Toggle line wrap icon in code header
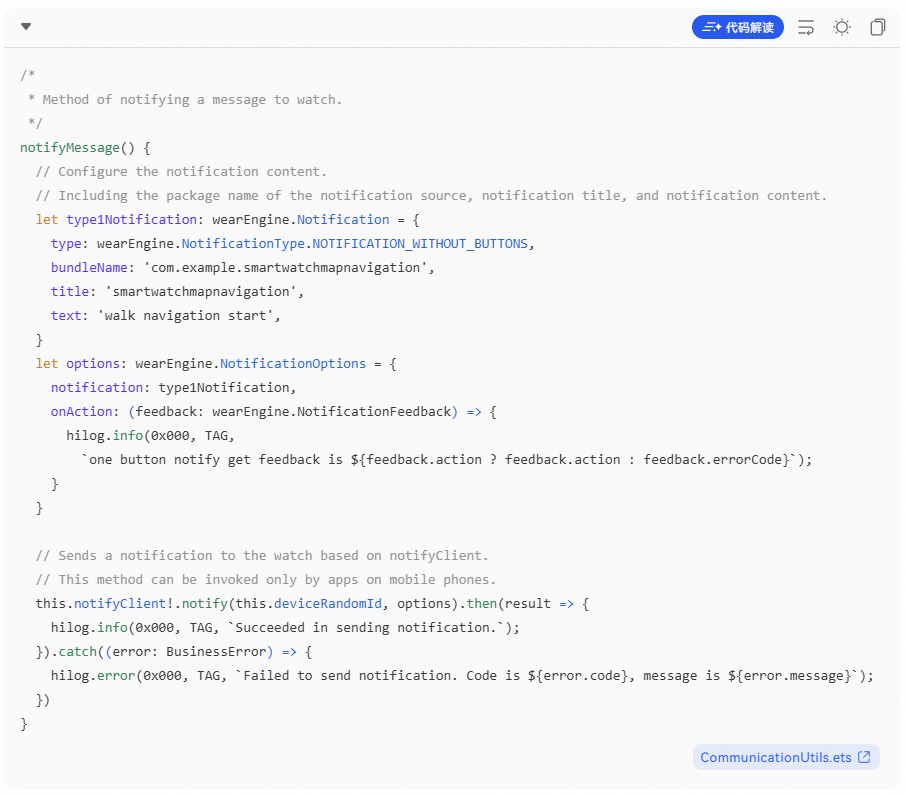This screenshot has width=906, height=794. (x=806, y=27)
